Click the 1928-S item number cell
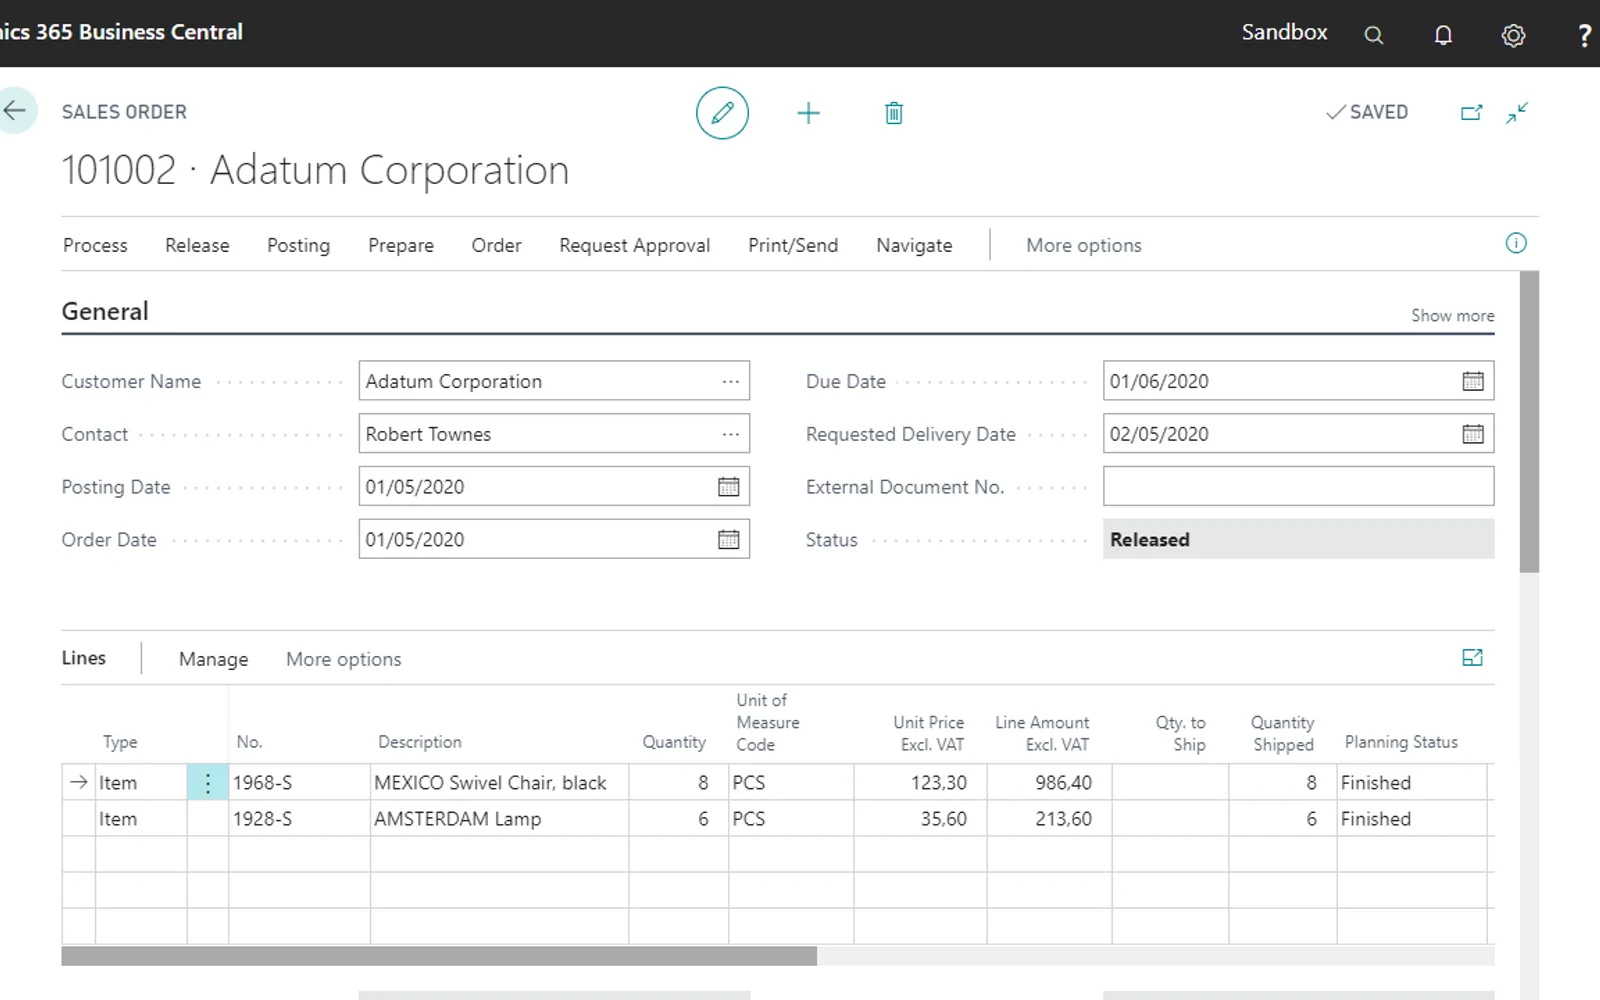The height and width of the screenshot is (1000, 1600). pos(300,819)
